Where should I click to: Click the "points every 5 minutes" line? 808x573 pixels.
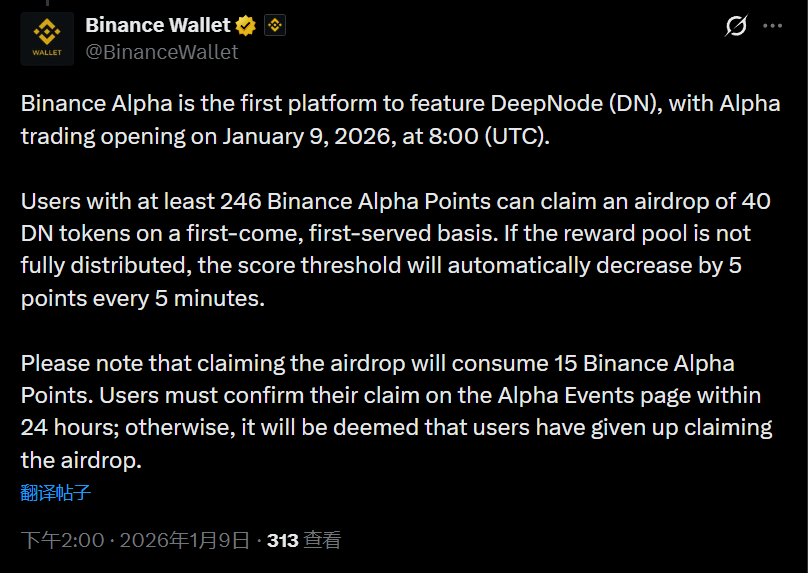[143, 298]
